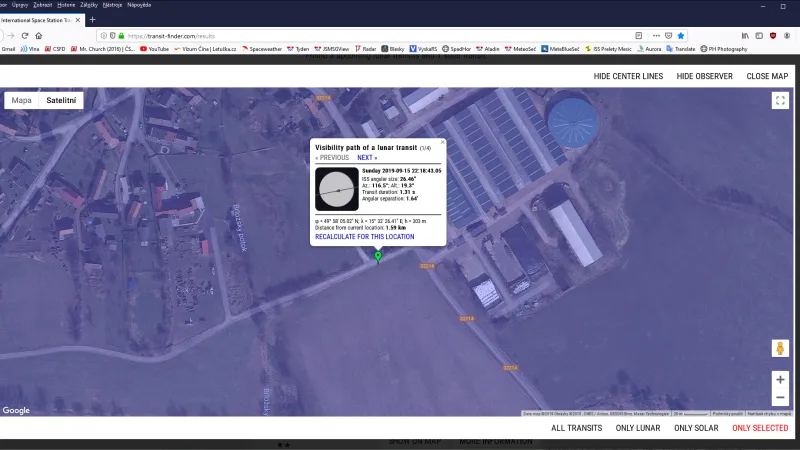Show all transits on map
Viewport: 800px width, 450px height.
click(577, 428)
